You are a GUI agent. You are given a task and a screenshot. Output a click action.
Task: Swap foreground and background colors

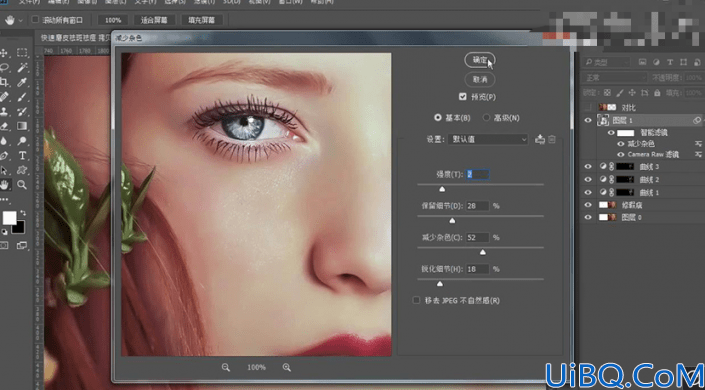pyautogui.click(x=22, y=212)
